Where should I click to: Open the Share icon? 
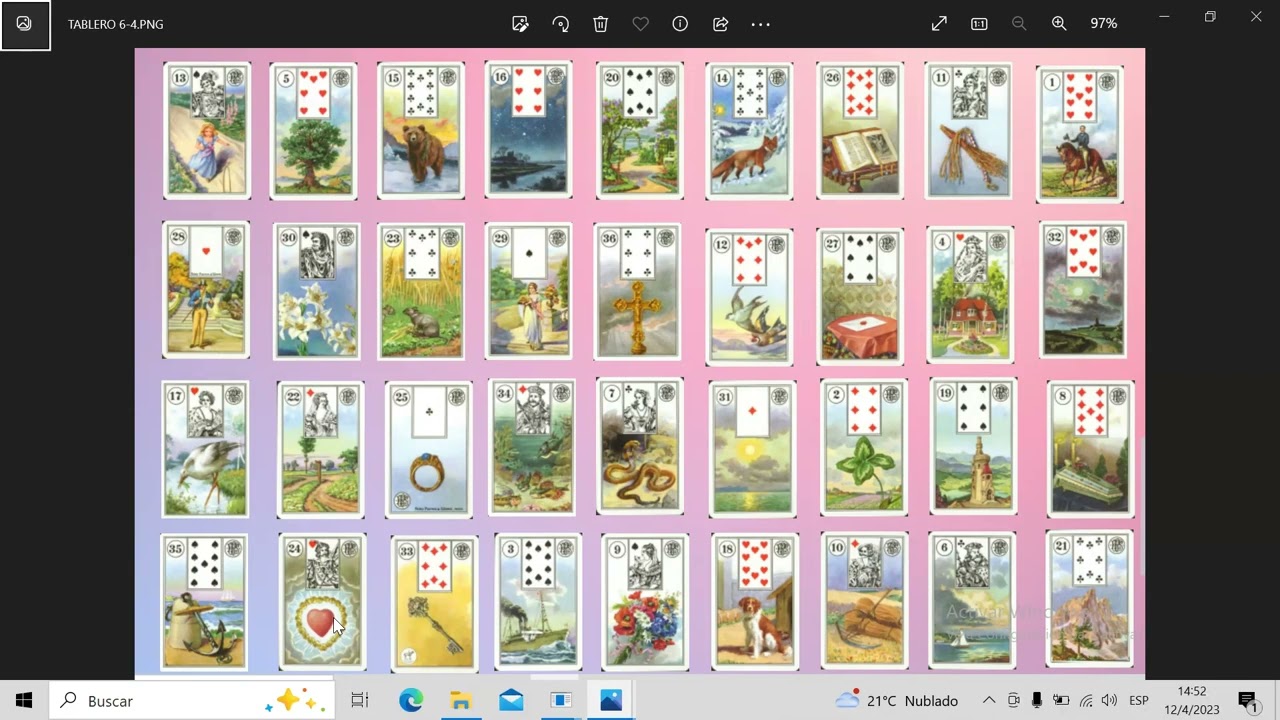[x=720, y=24]
